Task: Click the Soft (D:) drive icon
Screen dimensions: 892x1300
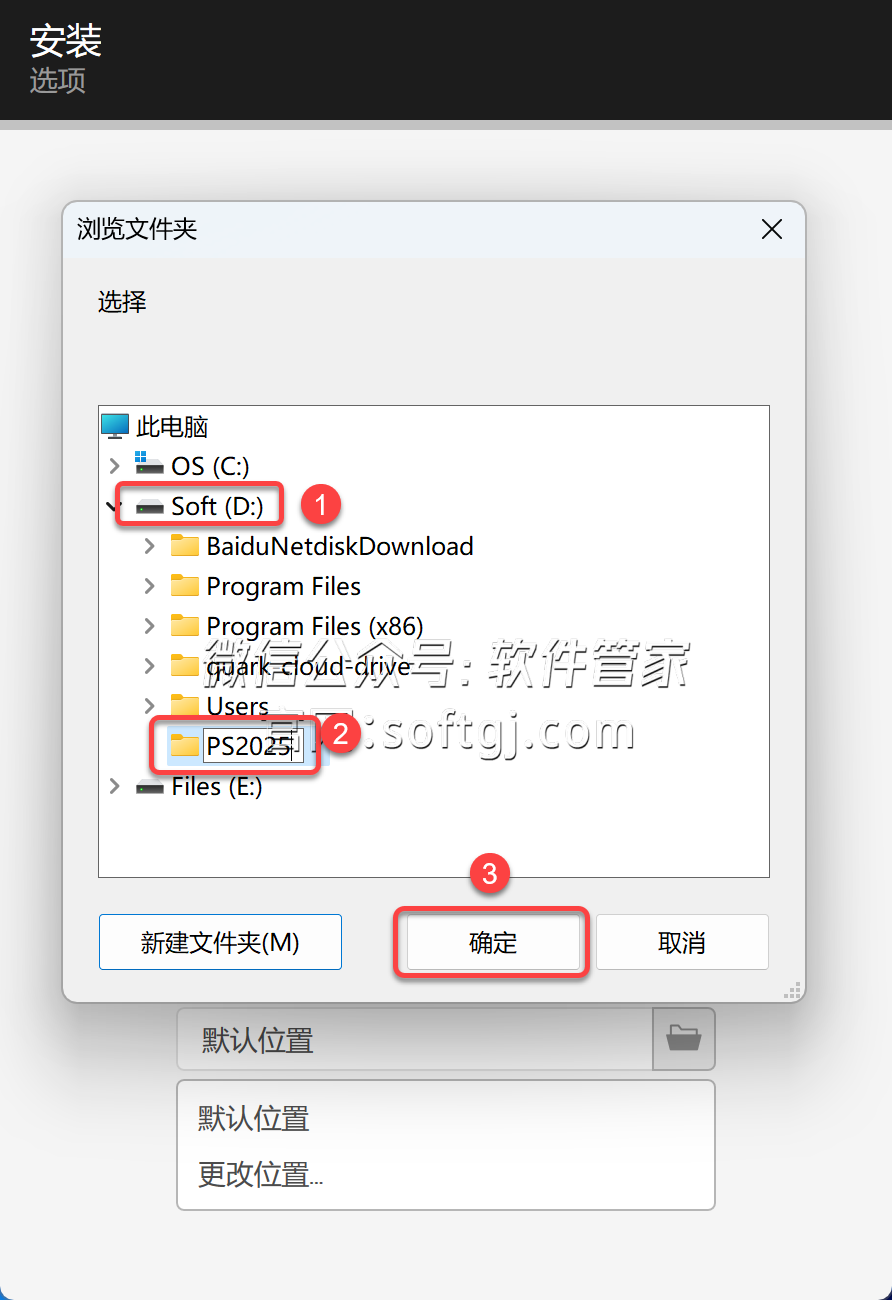Action: (x=150, y=507)
